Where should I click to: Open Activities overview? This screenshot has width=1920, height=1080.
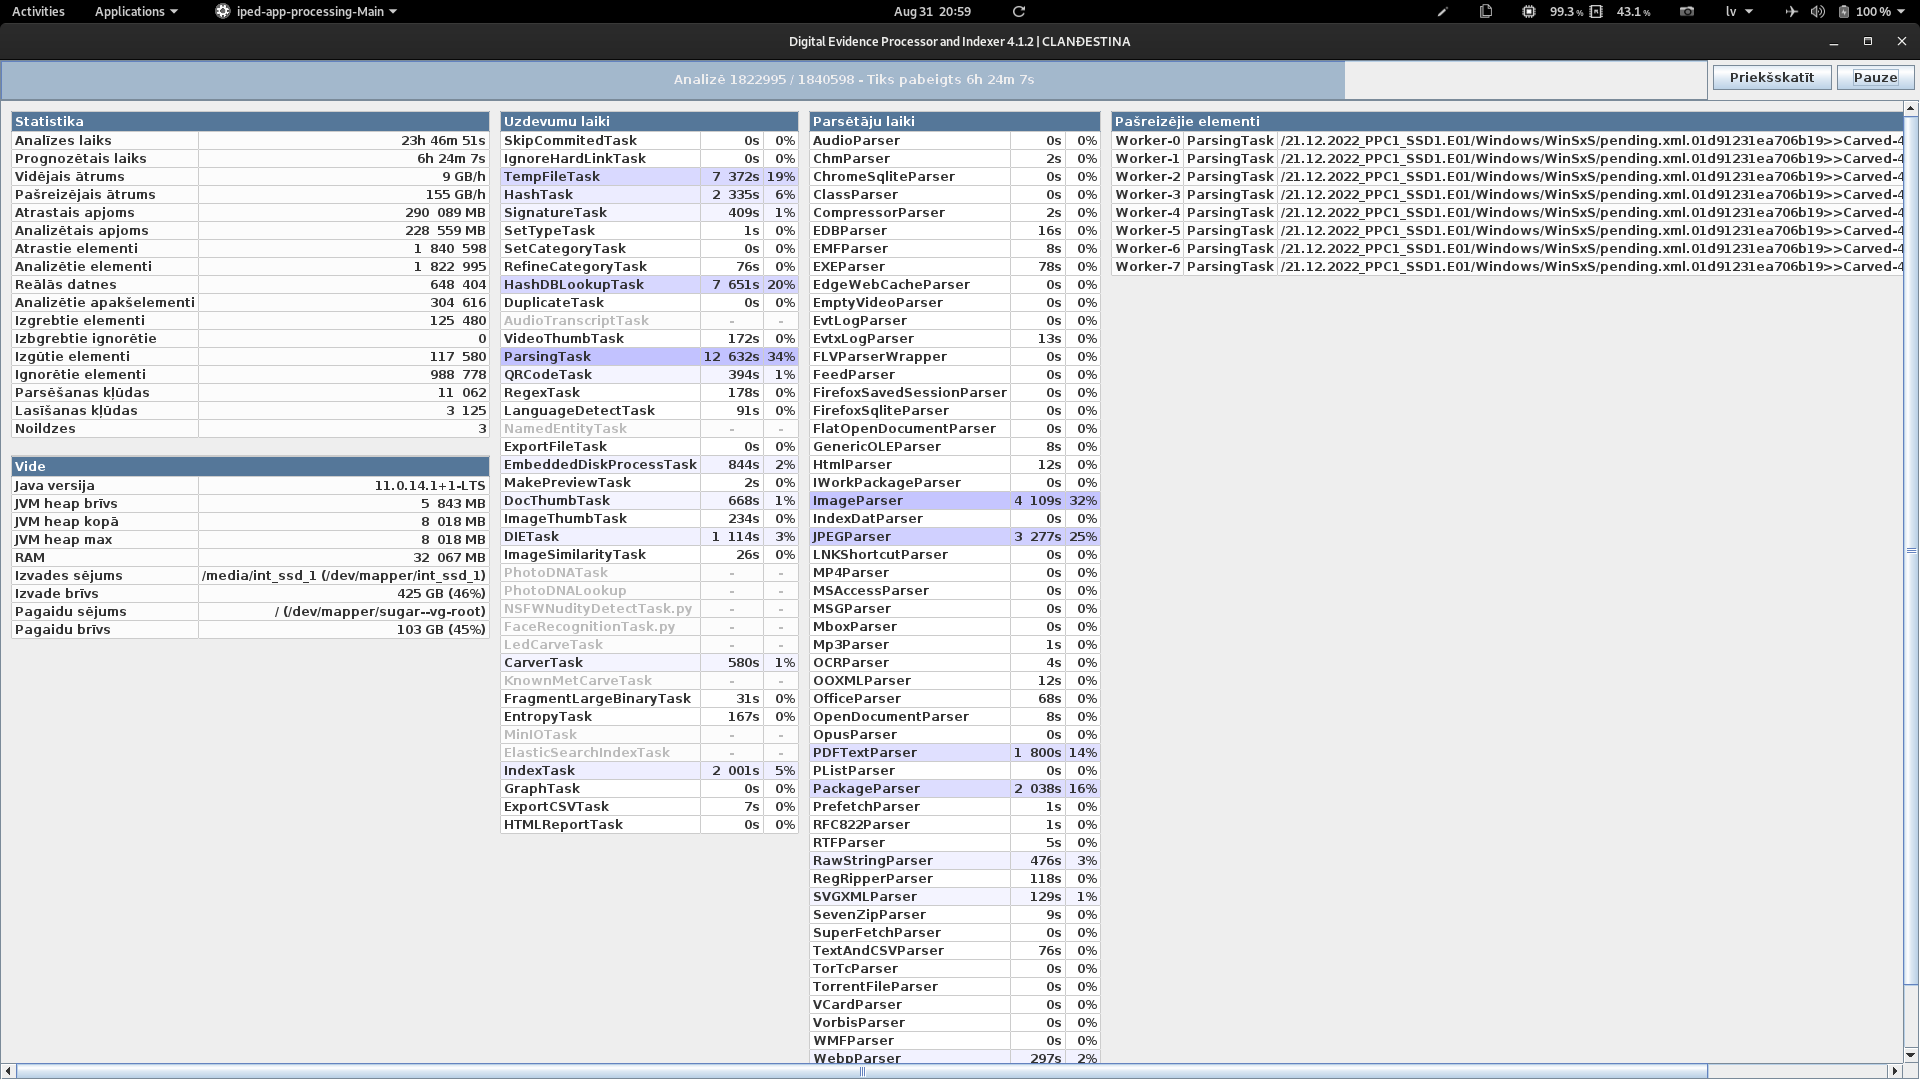38,12
